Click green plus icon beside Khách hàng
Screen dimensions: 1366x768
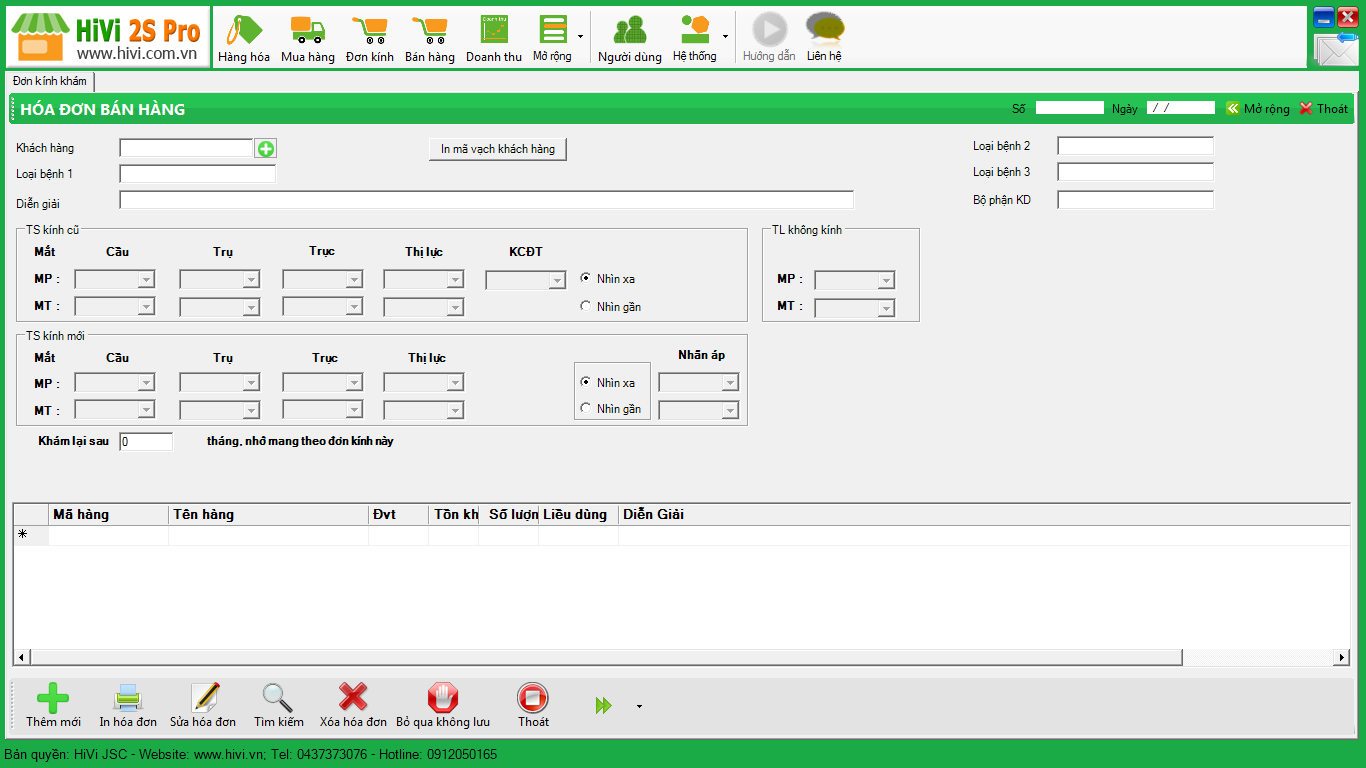[x=266, y=149]
